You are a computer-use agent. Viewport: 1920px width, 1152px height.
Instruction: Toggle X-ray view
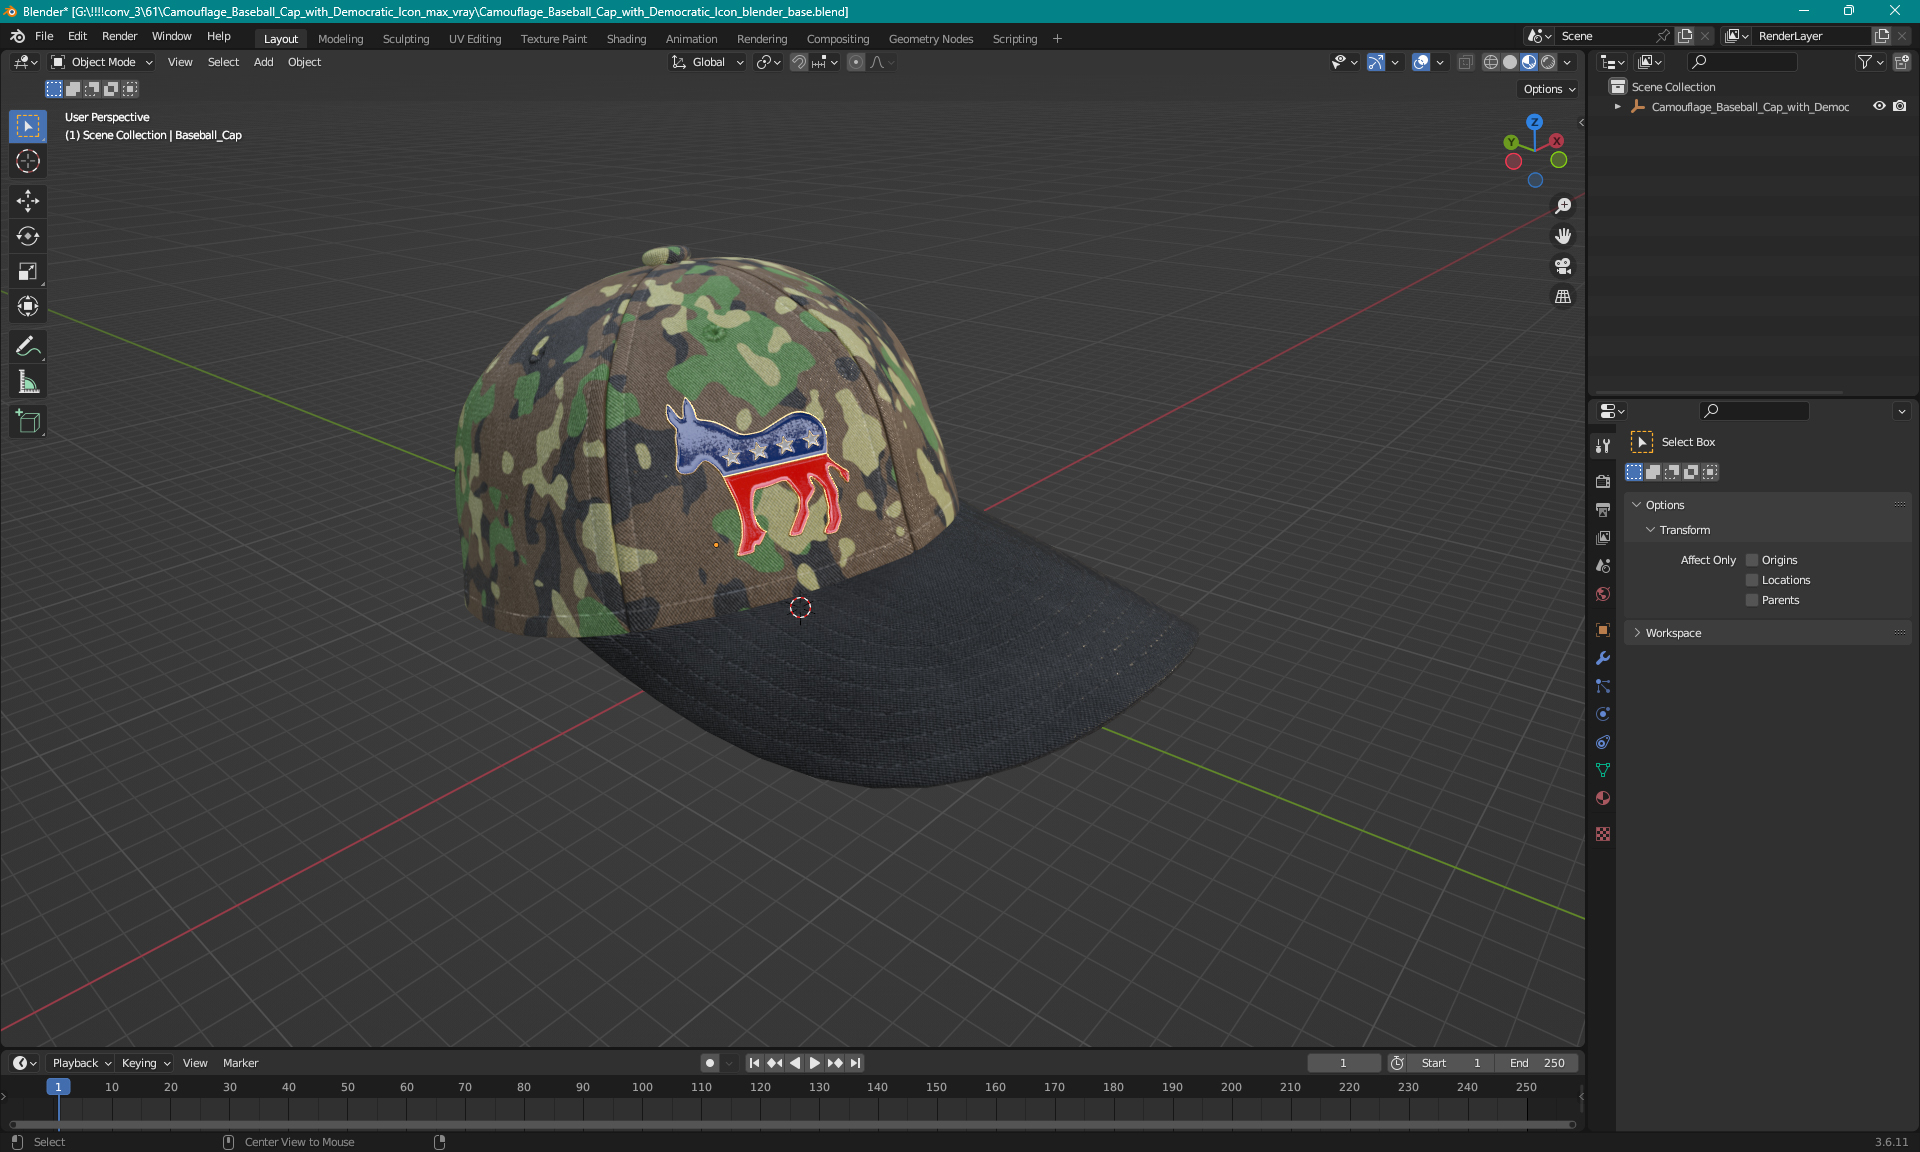point(1465,62)
